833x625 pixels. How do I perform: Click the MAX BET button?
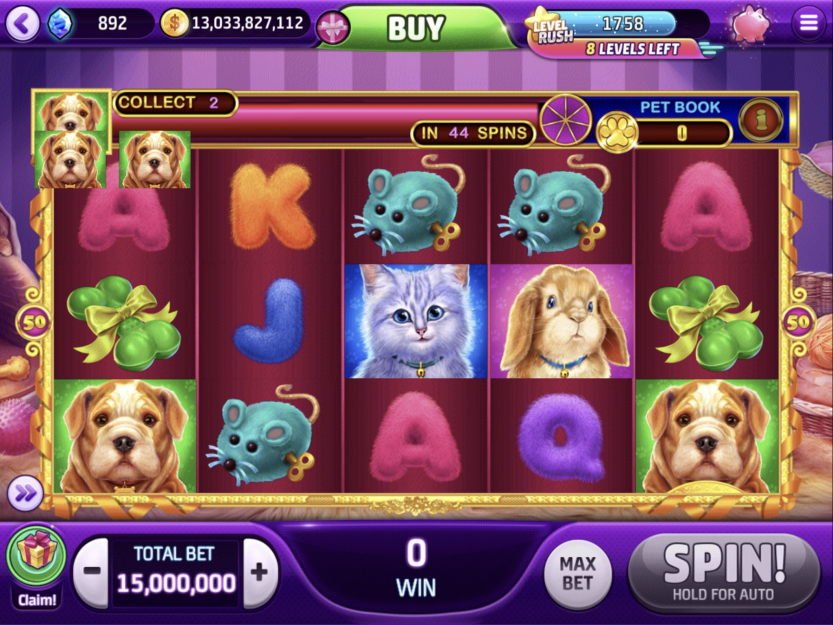578,573
